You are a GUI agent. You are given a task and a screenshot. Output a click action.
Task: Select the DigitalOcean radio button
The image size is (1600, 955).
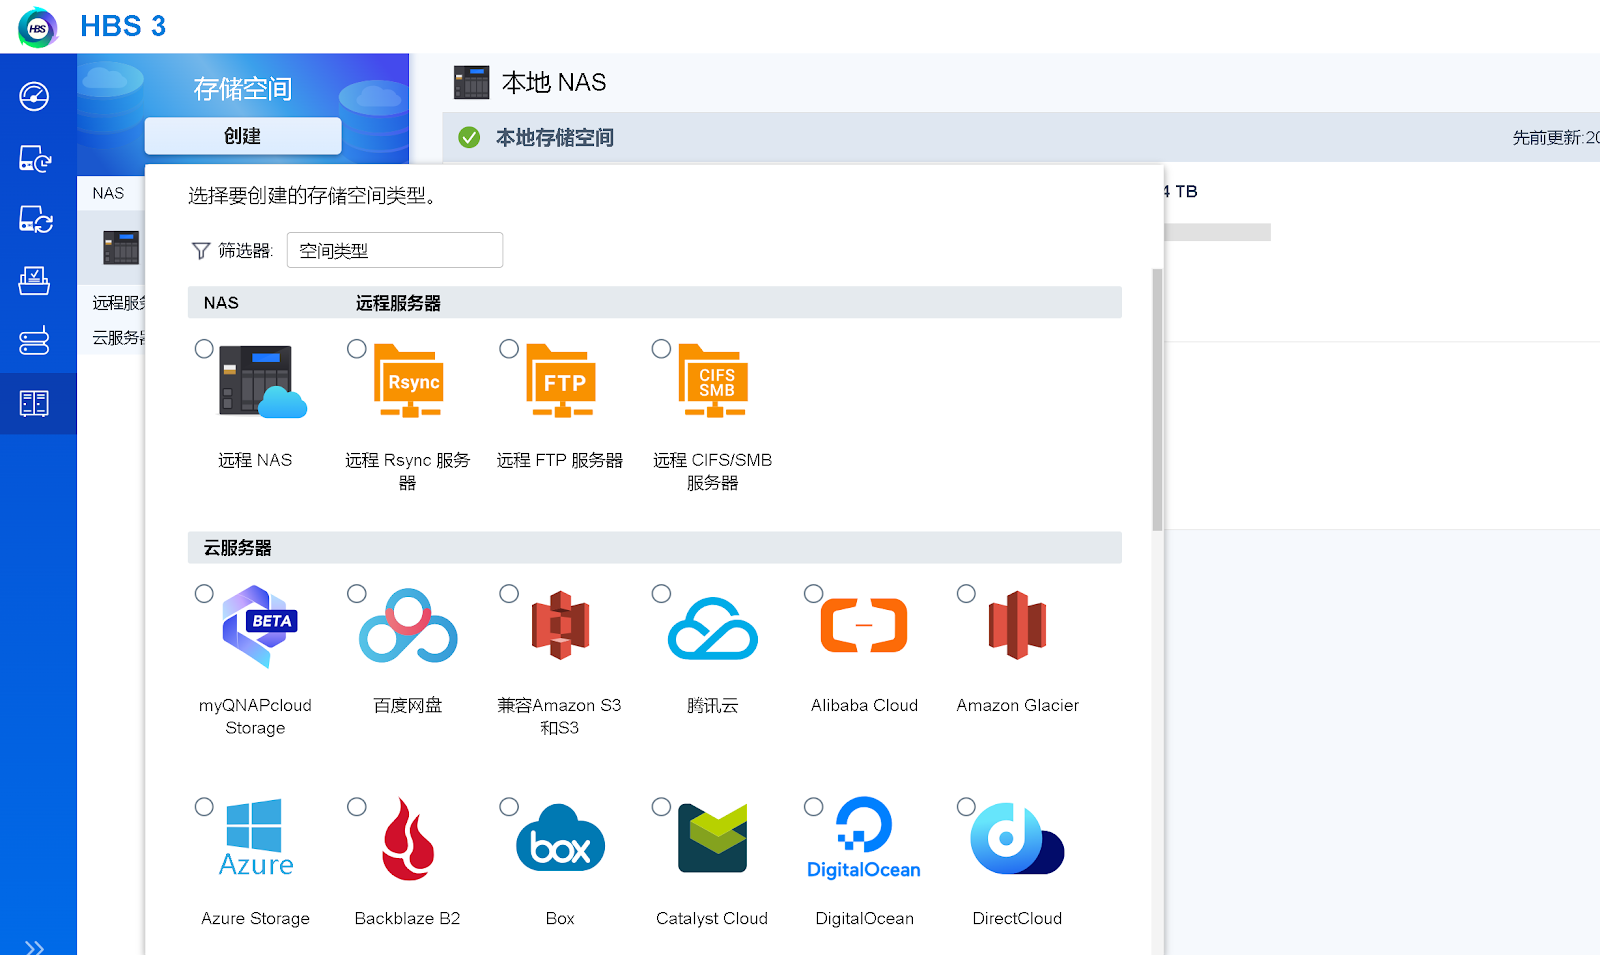pyautogui.click(x=814, y=807)
